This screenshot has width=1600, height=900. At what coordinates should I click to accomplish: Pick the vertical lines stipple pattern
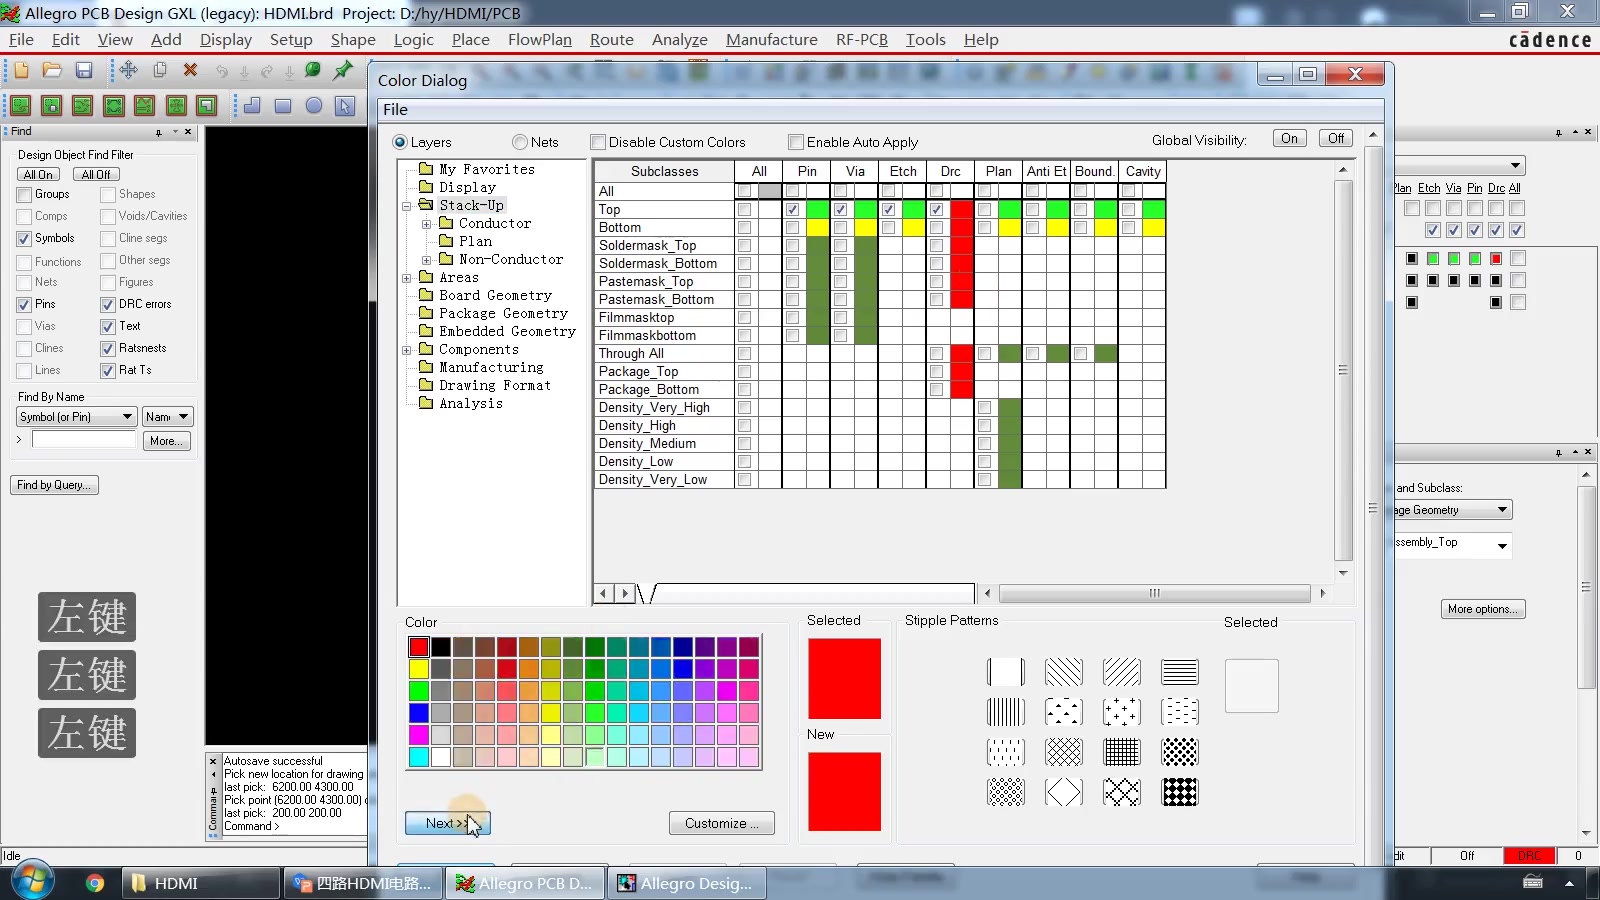pos(1006,712)
